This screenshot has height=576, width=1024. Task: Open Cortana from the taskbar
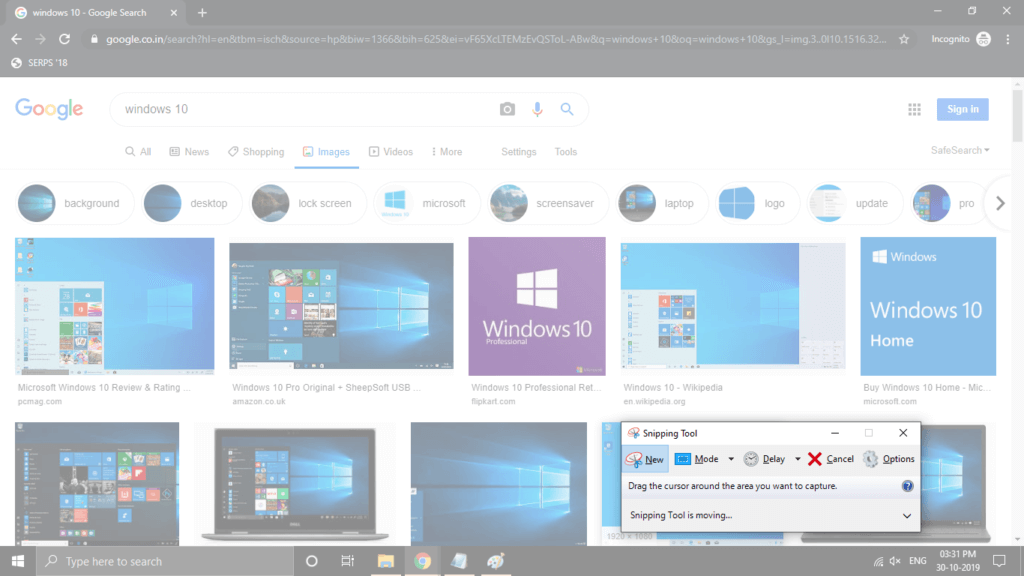(x=312, y=561)
